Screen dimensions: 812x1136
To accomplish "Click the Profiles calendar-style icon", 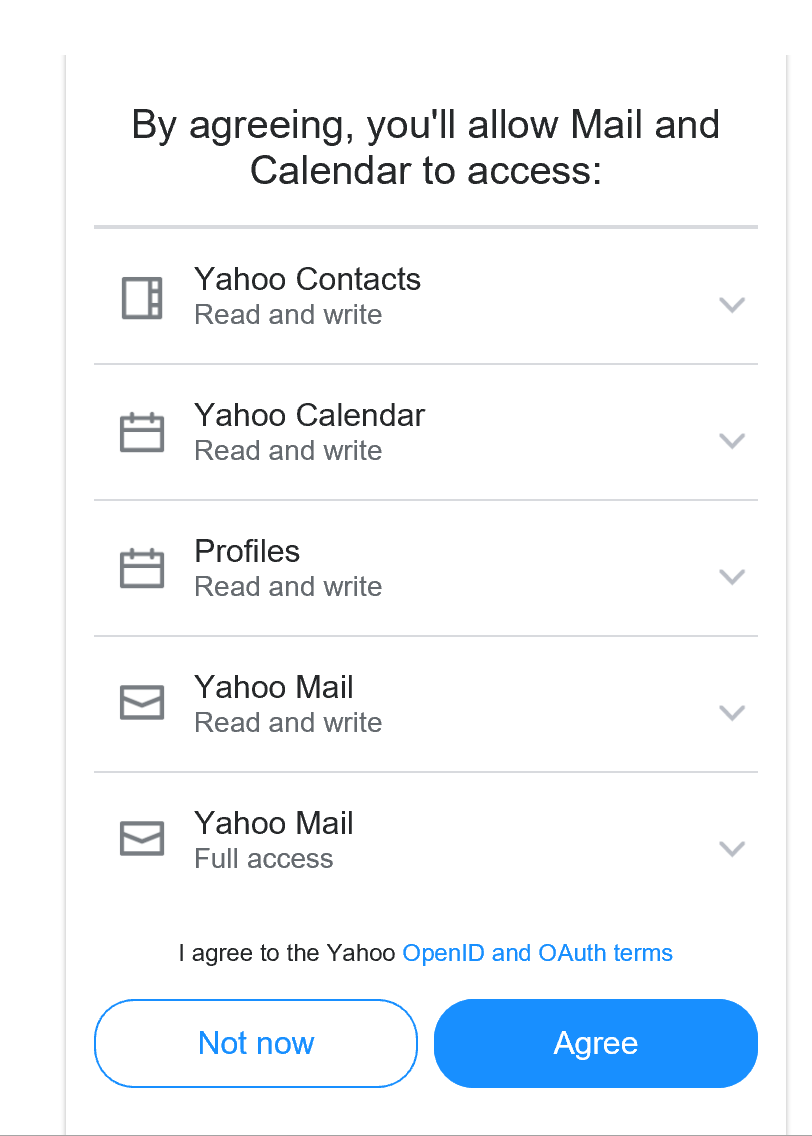I will click(142, 568).
